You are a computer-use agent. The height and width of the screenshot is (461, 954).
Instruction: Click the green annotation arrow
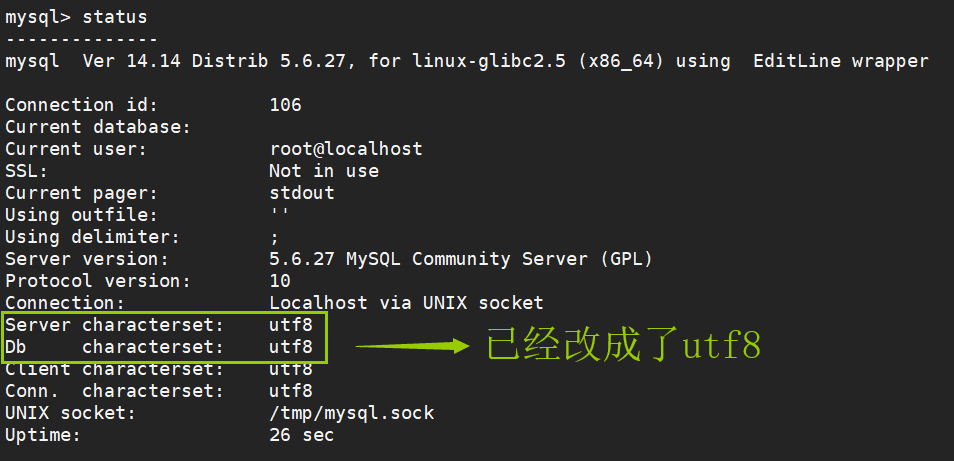pyautogui.click(x=412, y=347)
